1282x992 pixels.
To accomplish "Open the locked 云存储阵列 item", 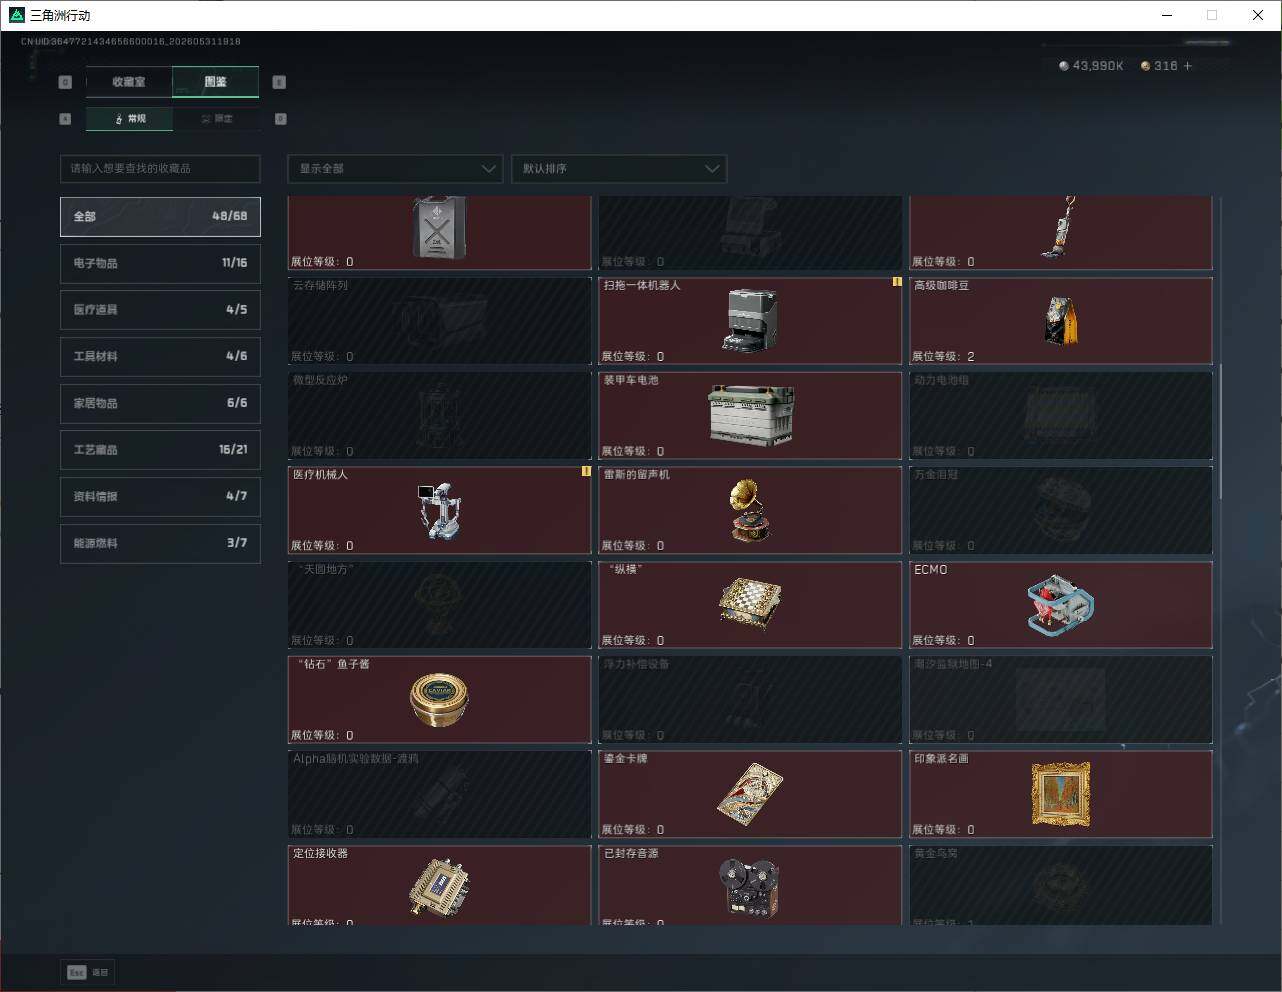I will pos(440,320).
